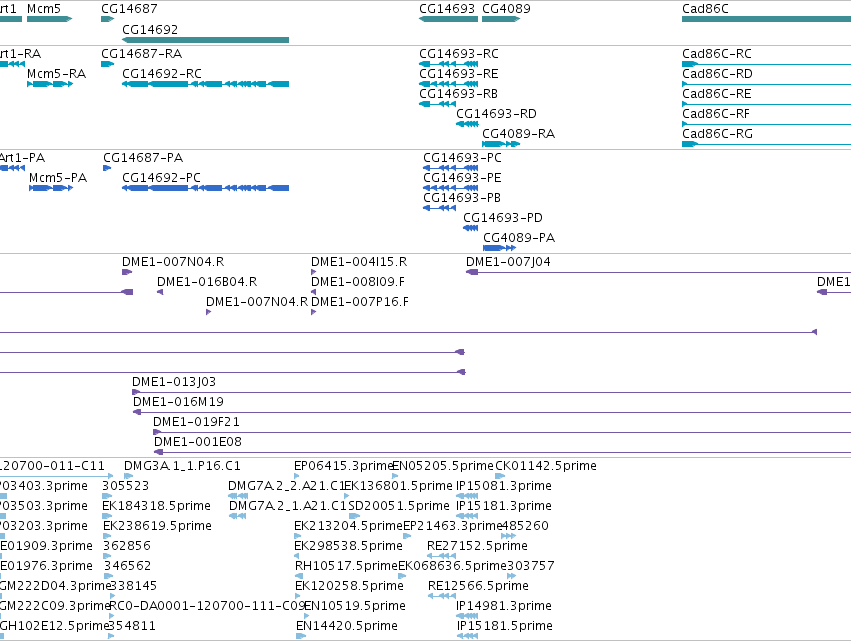Click EST DMG7A.2_1.A21.C1
851x641 pixels.
pyautogui.click(x=238, y=516)
